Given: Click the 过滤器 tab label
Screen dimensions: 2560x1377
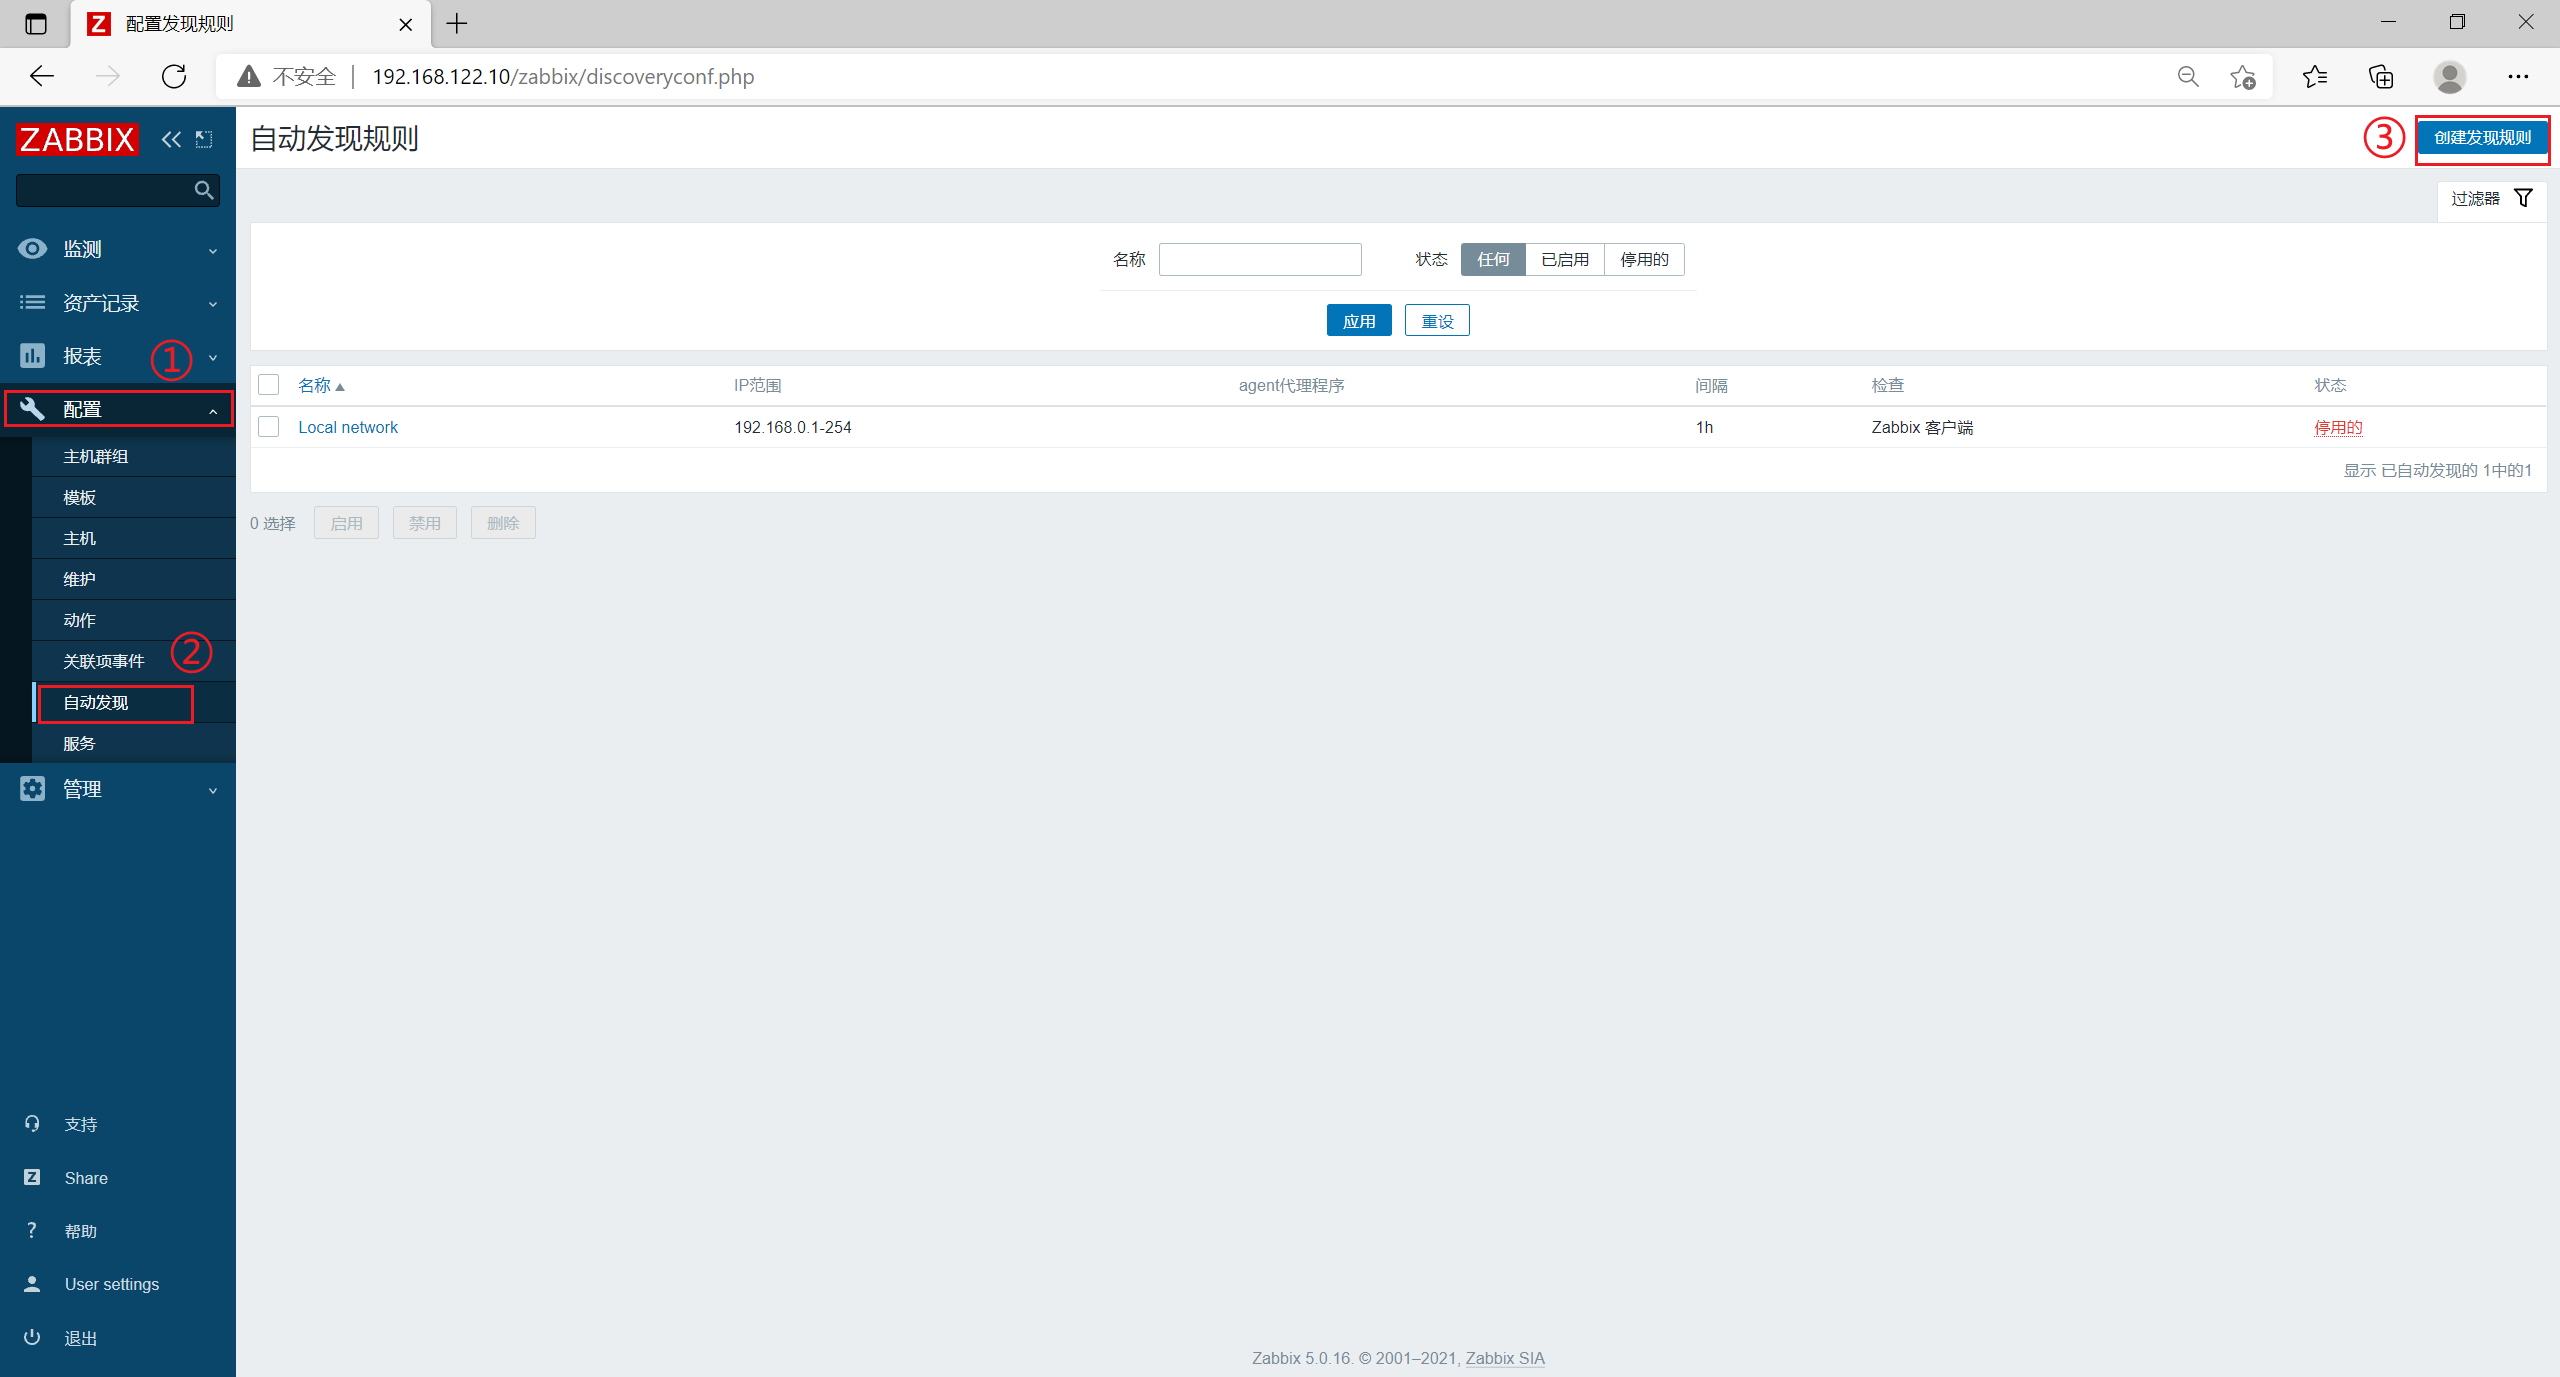Looking at the screenshot, I should pos(2475,198).
